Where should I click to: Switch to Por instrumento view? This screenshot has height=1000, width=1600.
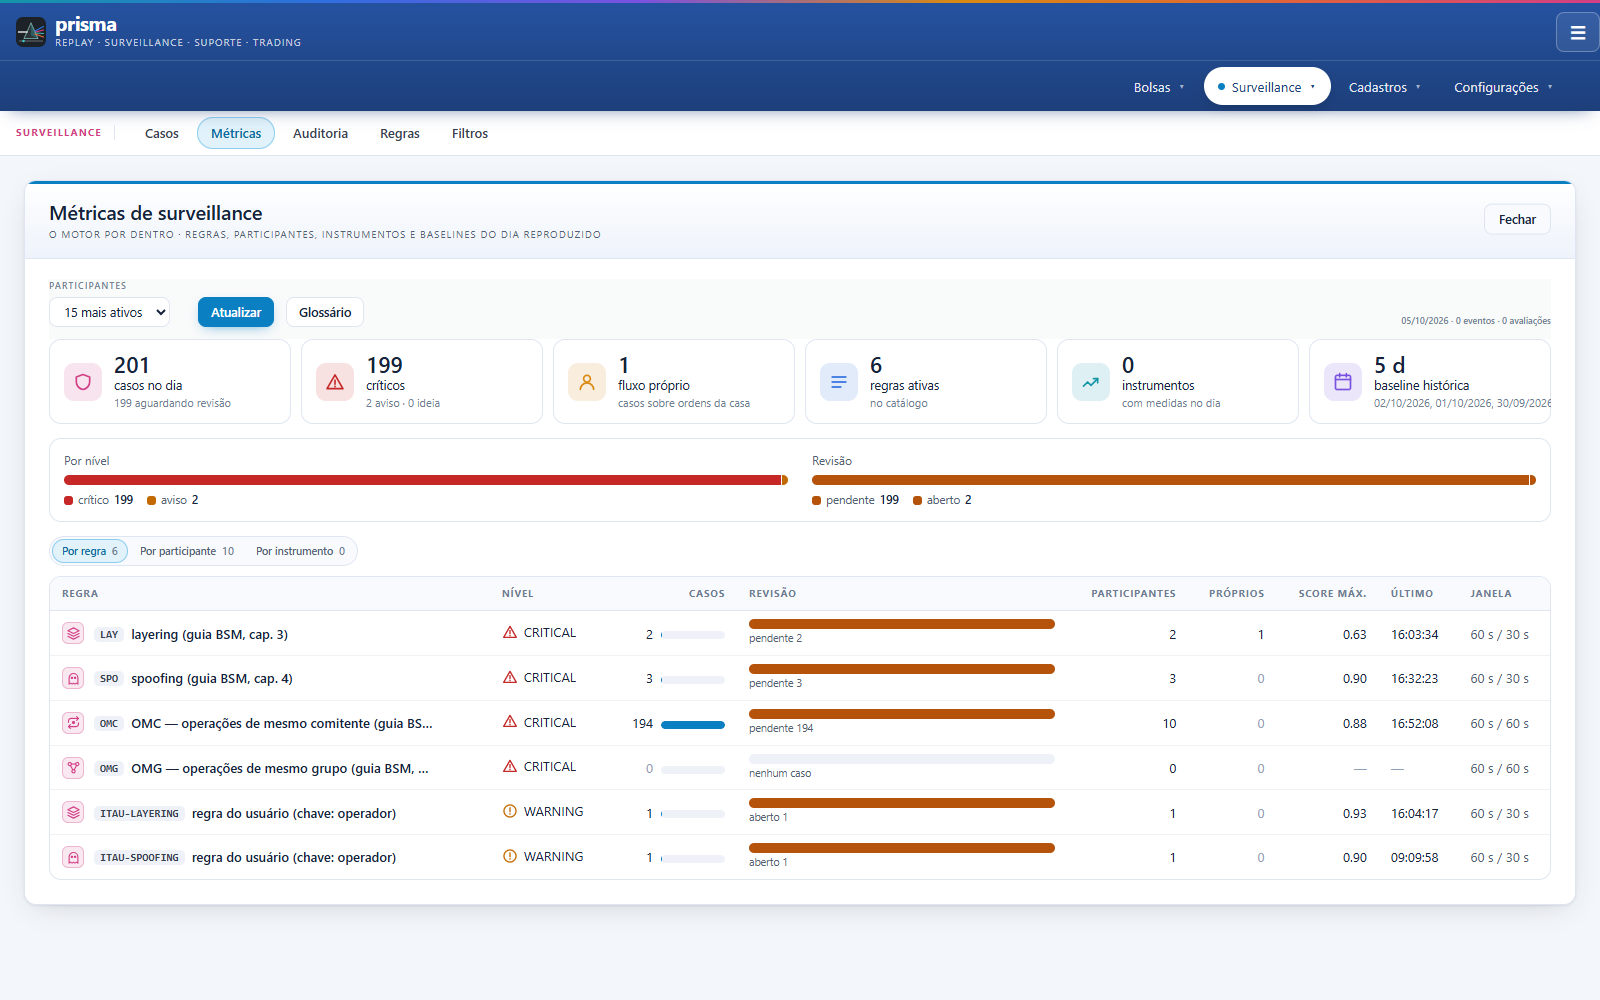click(301, 551)
